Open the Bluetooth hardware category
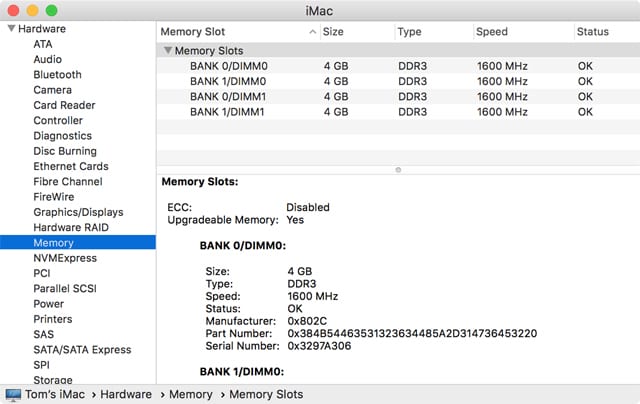 tap(57, 75)
